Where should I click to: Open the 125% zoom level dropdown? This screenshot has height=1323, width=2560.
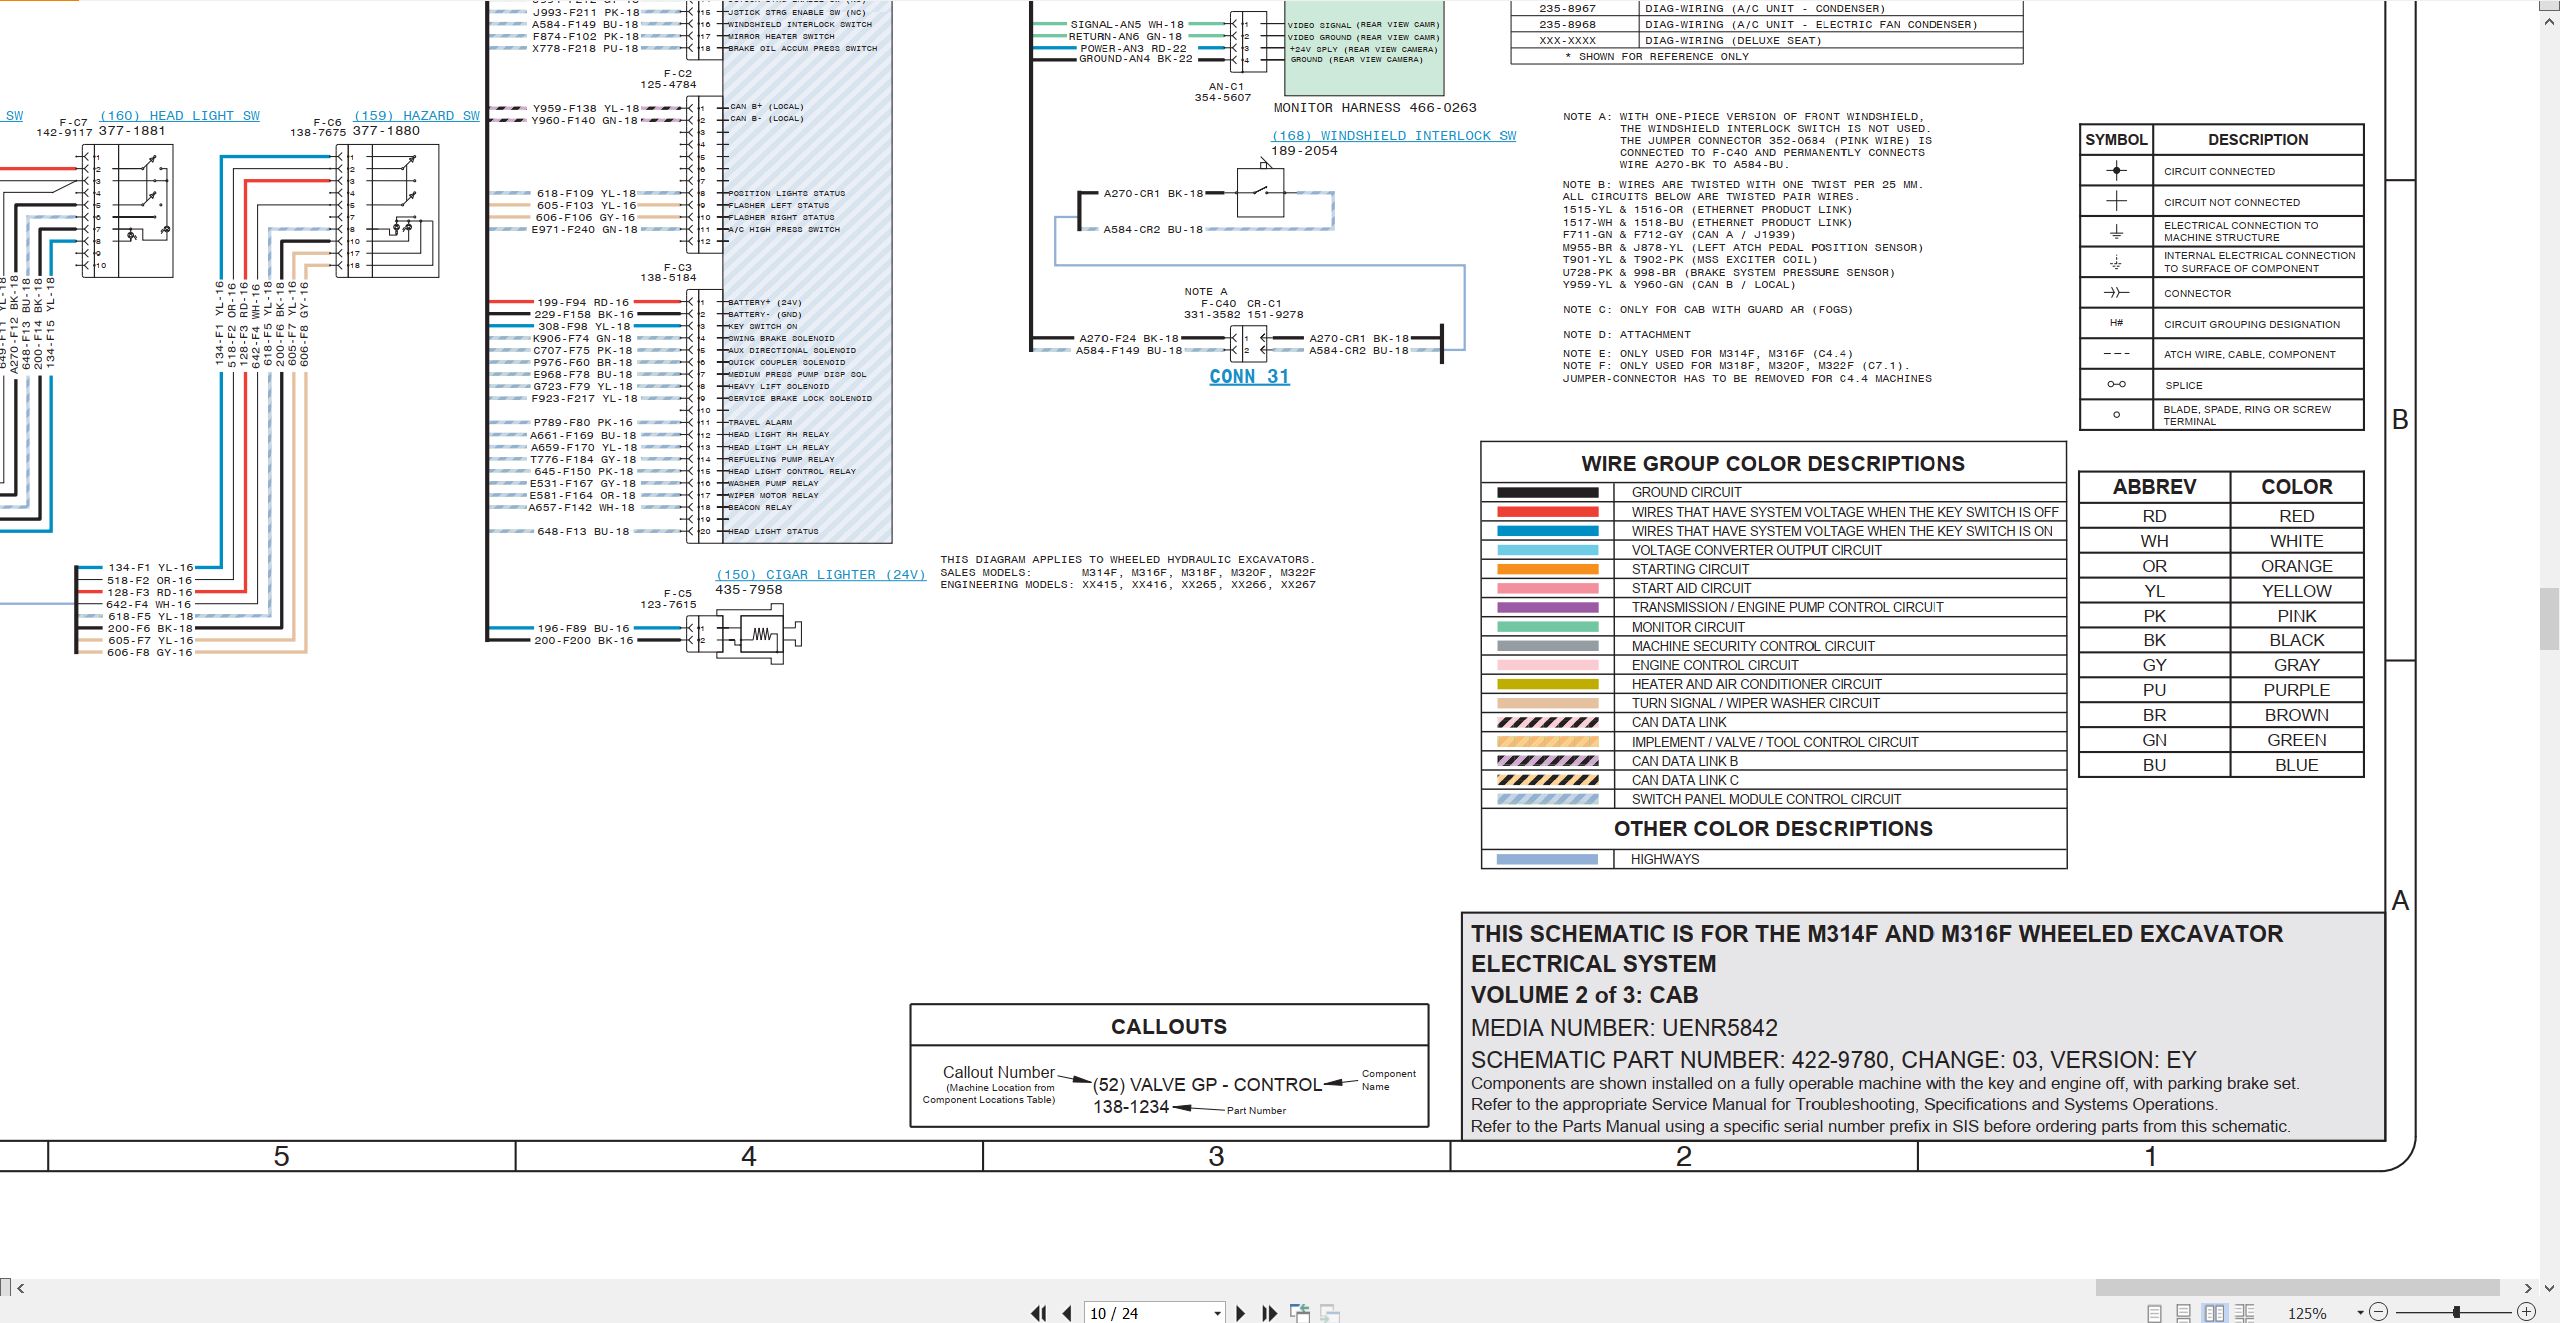2360,1313
